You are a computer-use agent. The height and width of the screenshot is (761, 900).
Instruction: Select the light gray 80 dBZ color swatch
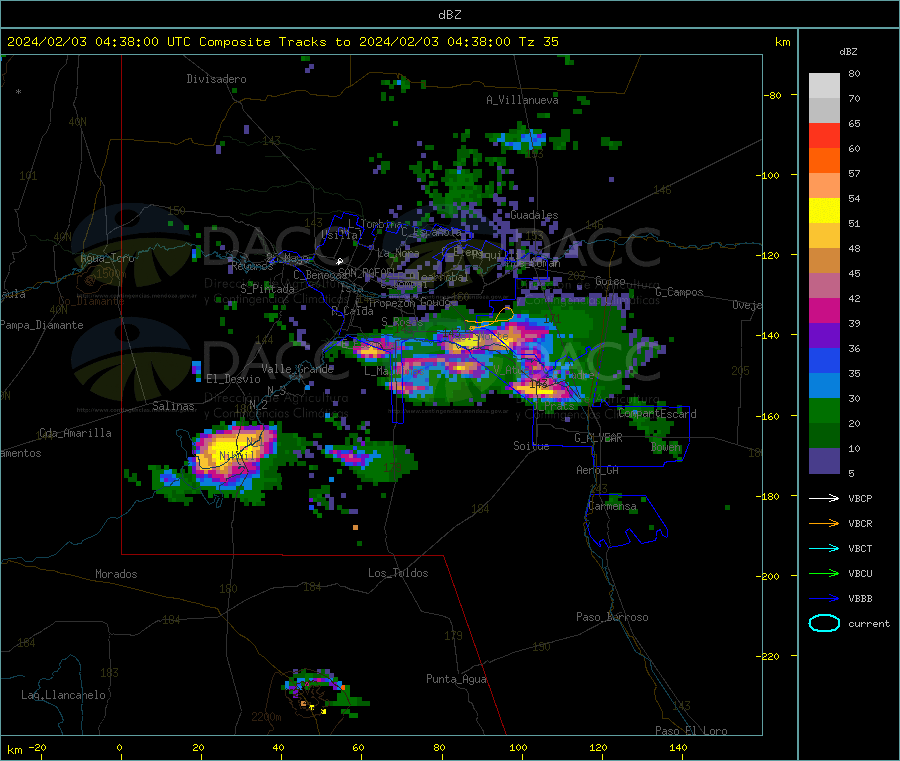point(824,86)
